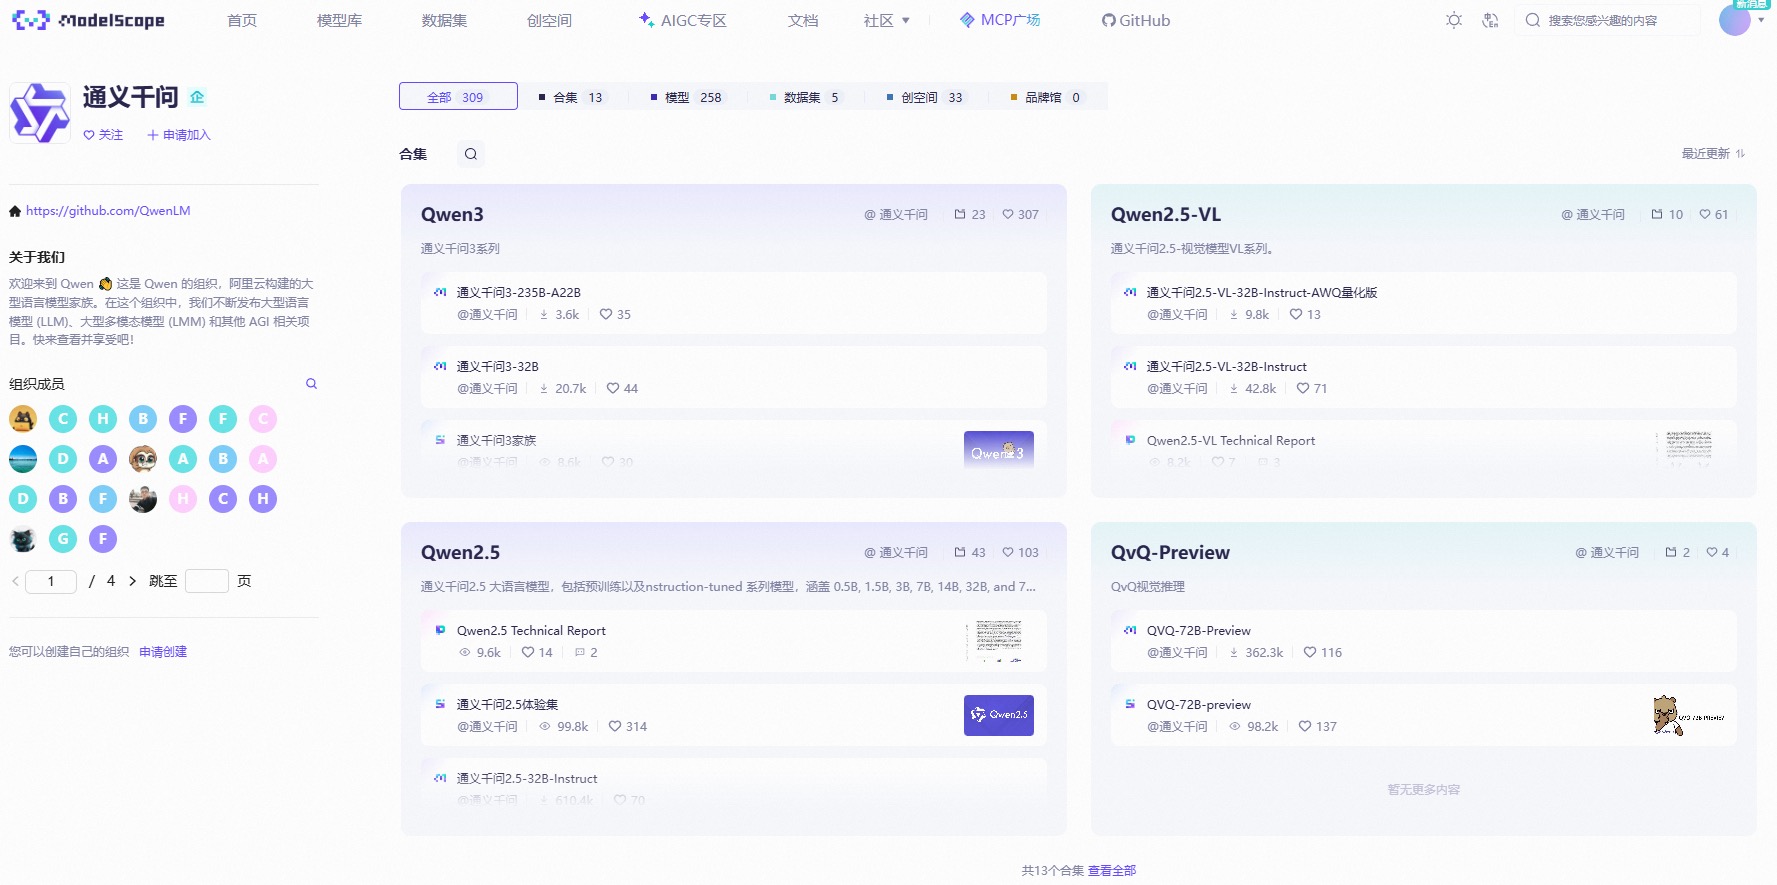Click the like heart on Qwen2.5 collection
The image size is (1777, 885).
pyautogui.click(x=1008, y=552)
